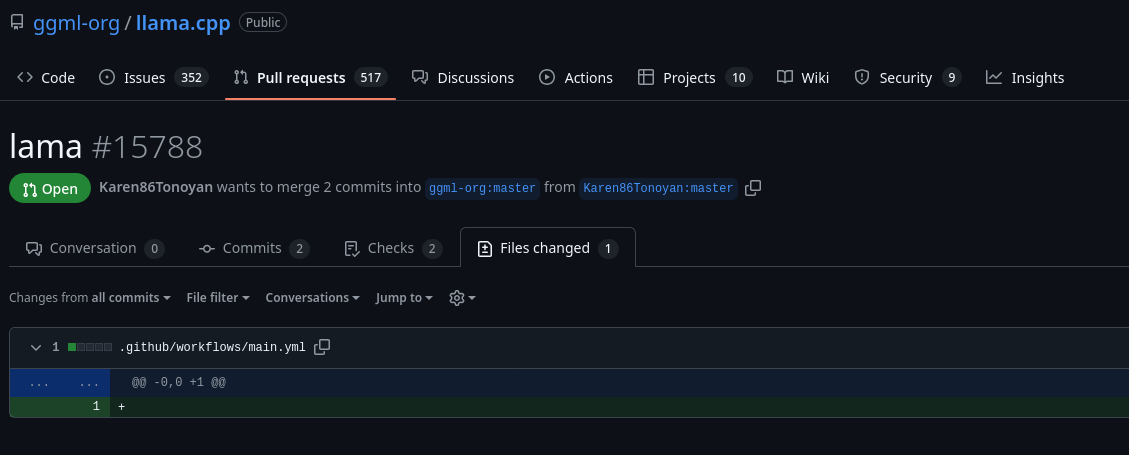Open the Code tab
The height and width of the screenshot is (455, 1129).
coord(46,78)
